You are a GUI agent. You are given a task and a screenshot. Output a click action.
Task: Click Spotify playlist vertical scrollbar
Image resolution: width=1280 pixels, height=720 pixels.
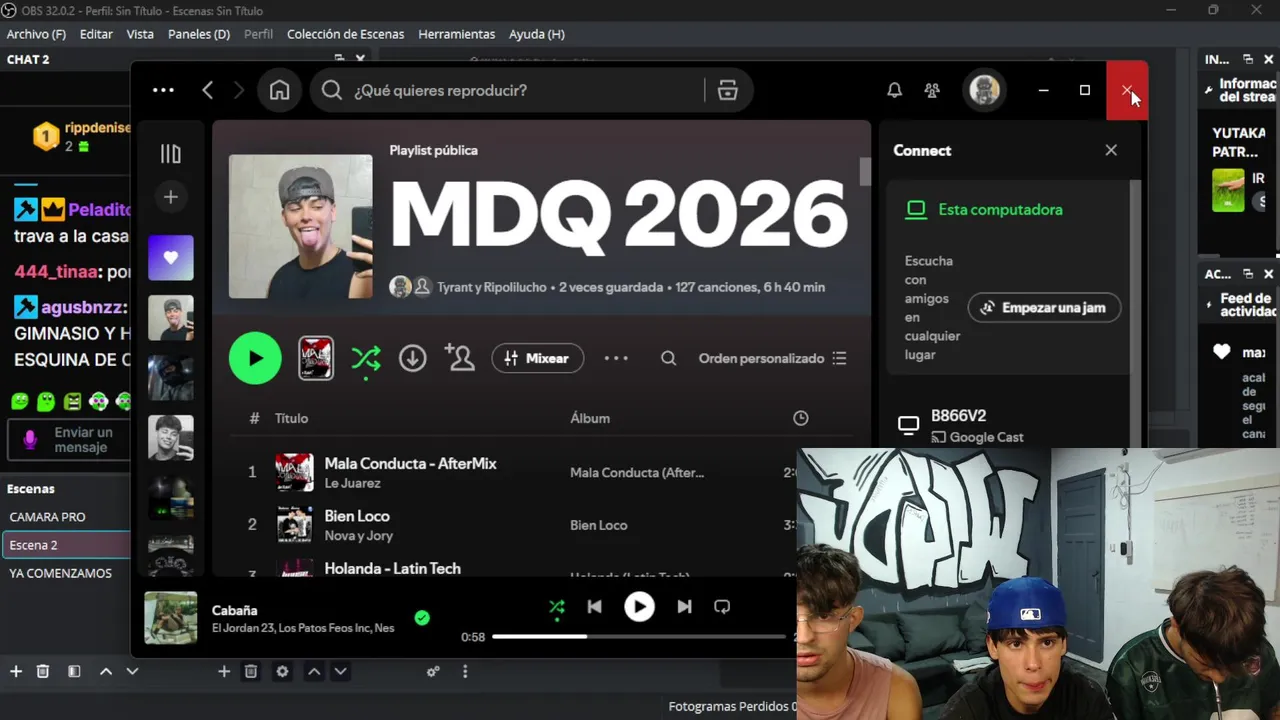(865, 171)
